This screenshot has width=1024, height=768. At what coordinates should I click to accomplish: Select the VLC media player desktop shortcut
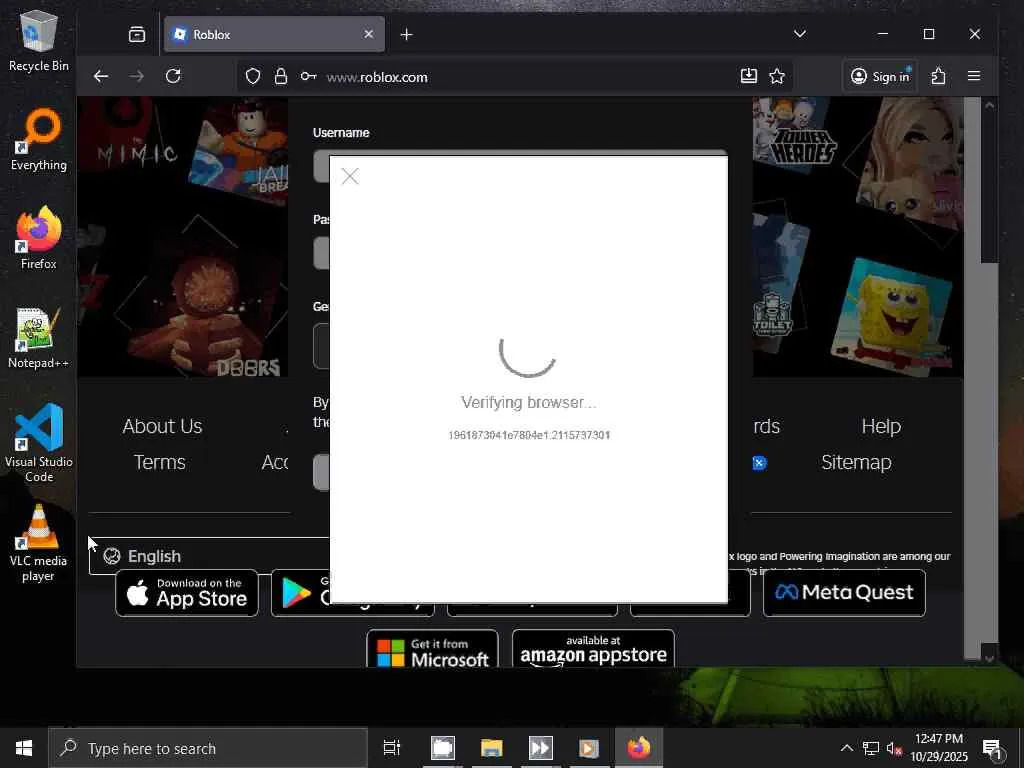pyautogui.click(x=39, y=543)
